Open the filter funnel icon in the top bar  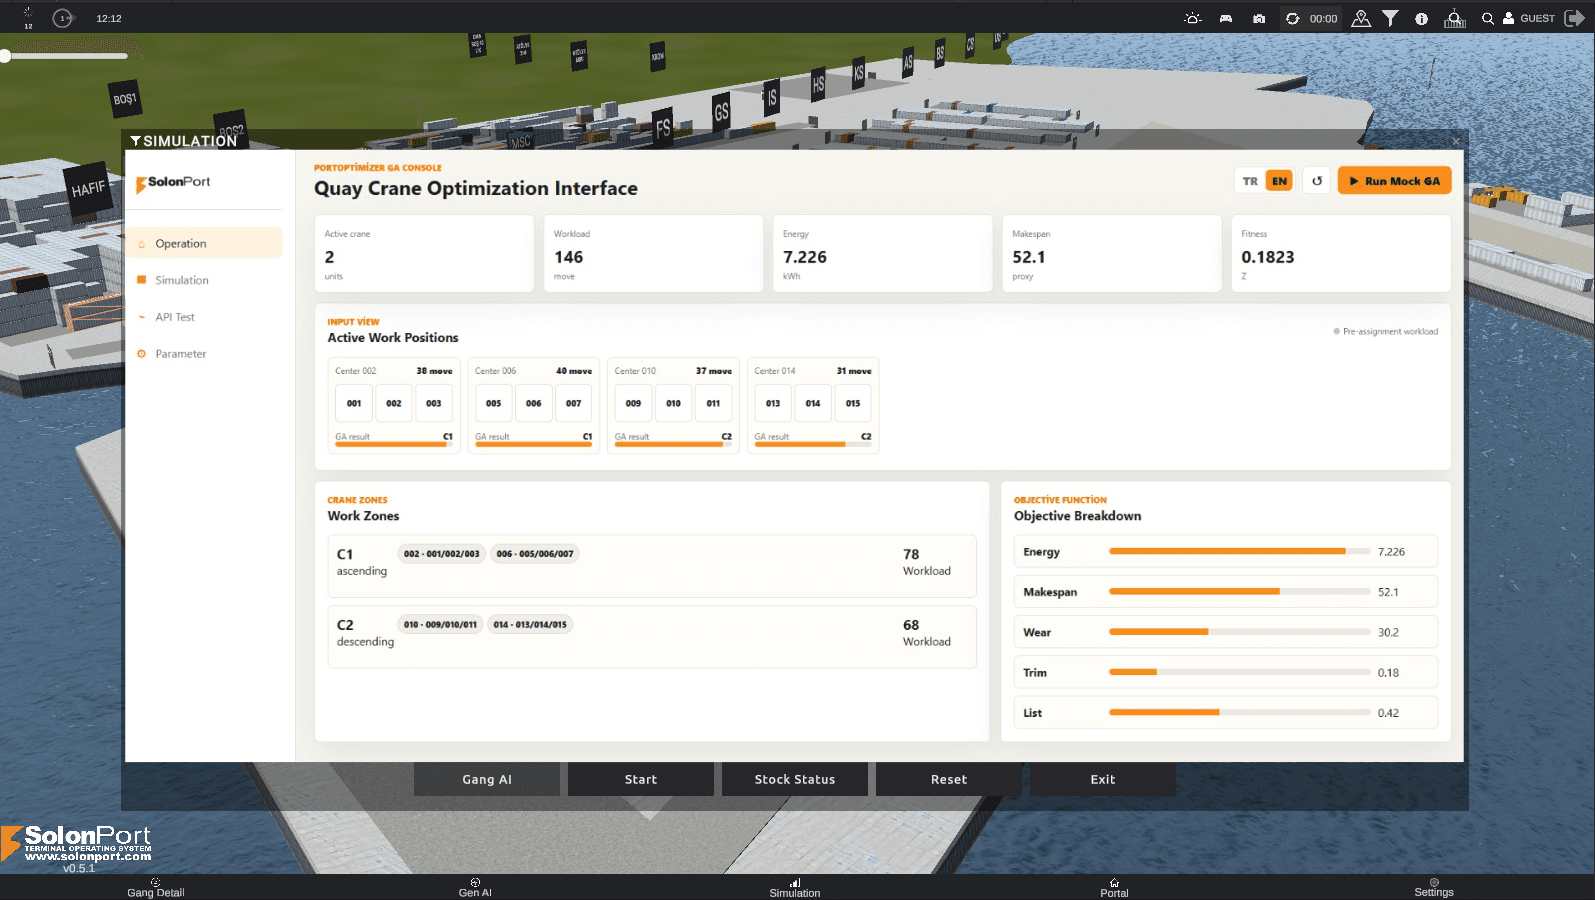pos(1390,18)
